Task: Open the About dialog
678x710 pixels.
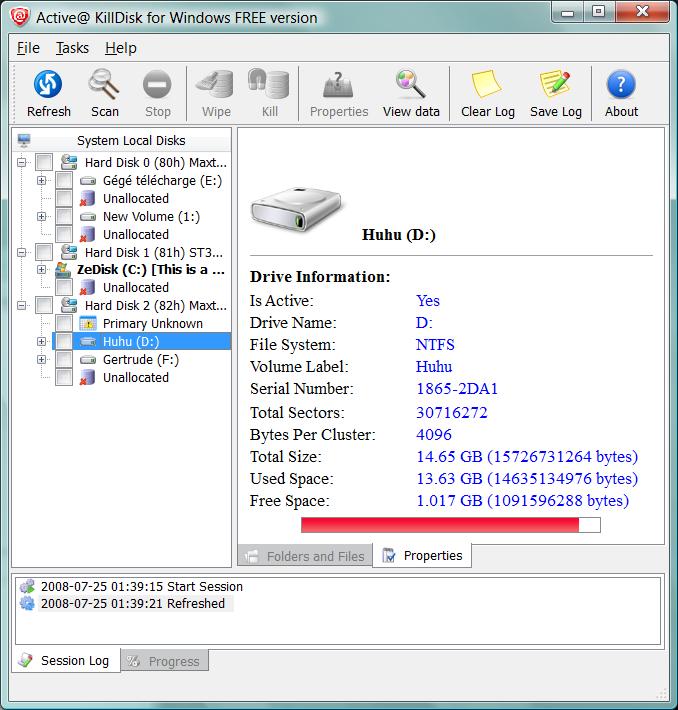Action: (621, 84)
